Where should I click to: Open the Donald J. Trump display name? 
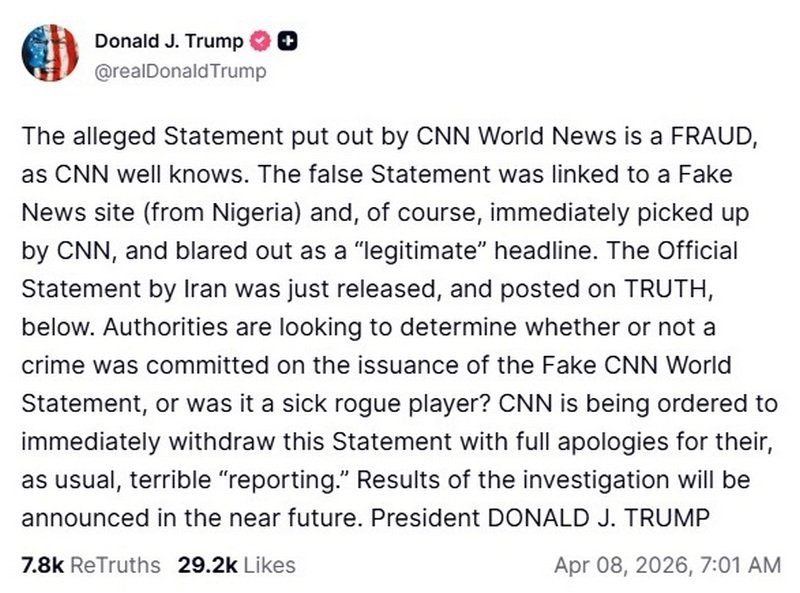point(168,41)
